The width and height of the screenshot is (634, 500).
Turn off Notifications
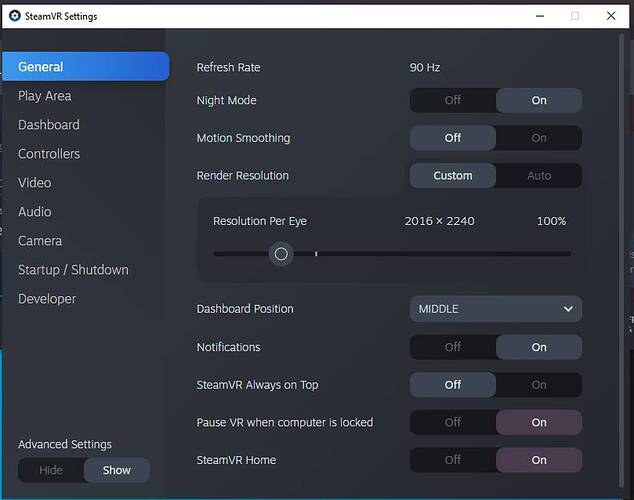(453, 347)
